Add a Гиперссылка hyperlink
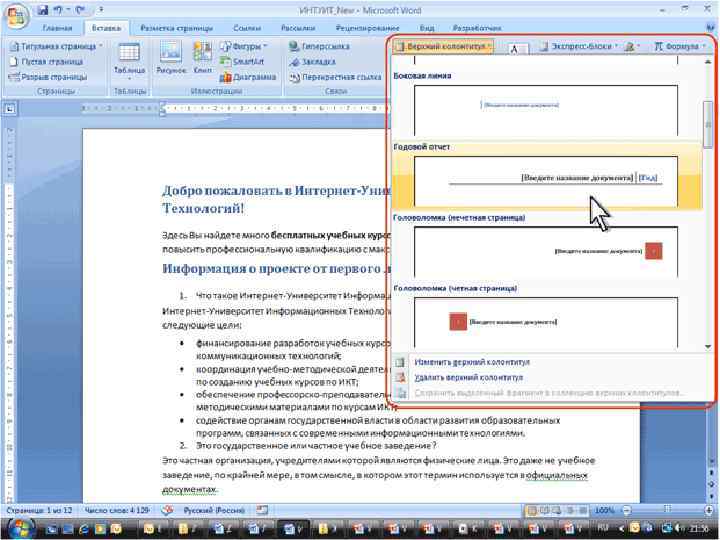This screenshot has height=540, width=720. 320,46
